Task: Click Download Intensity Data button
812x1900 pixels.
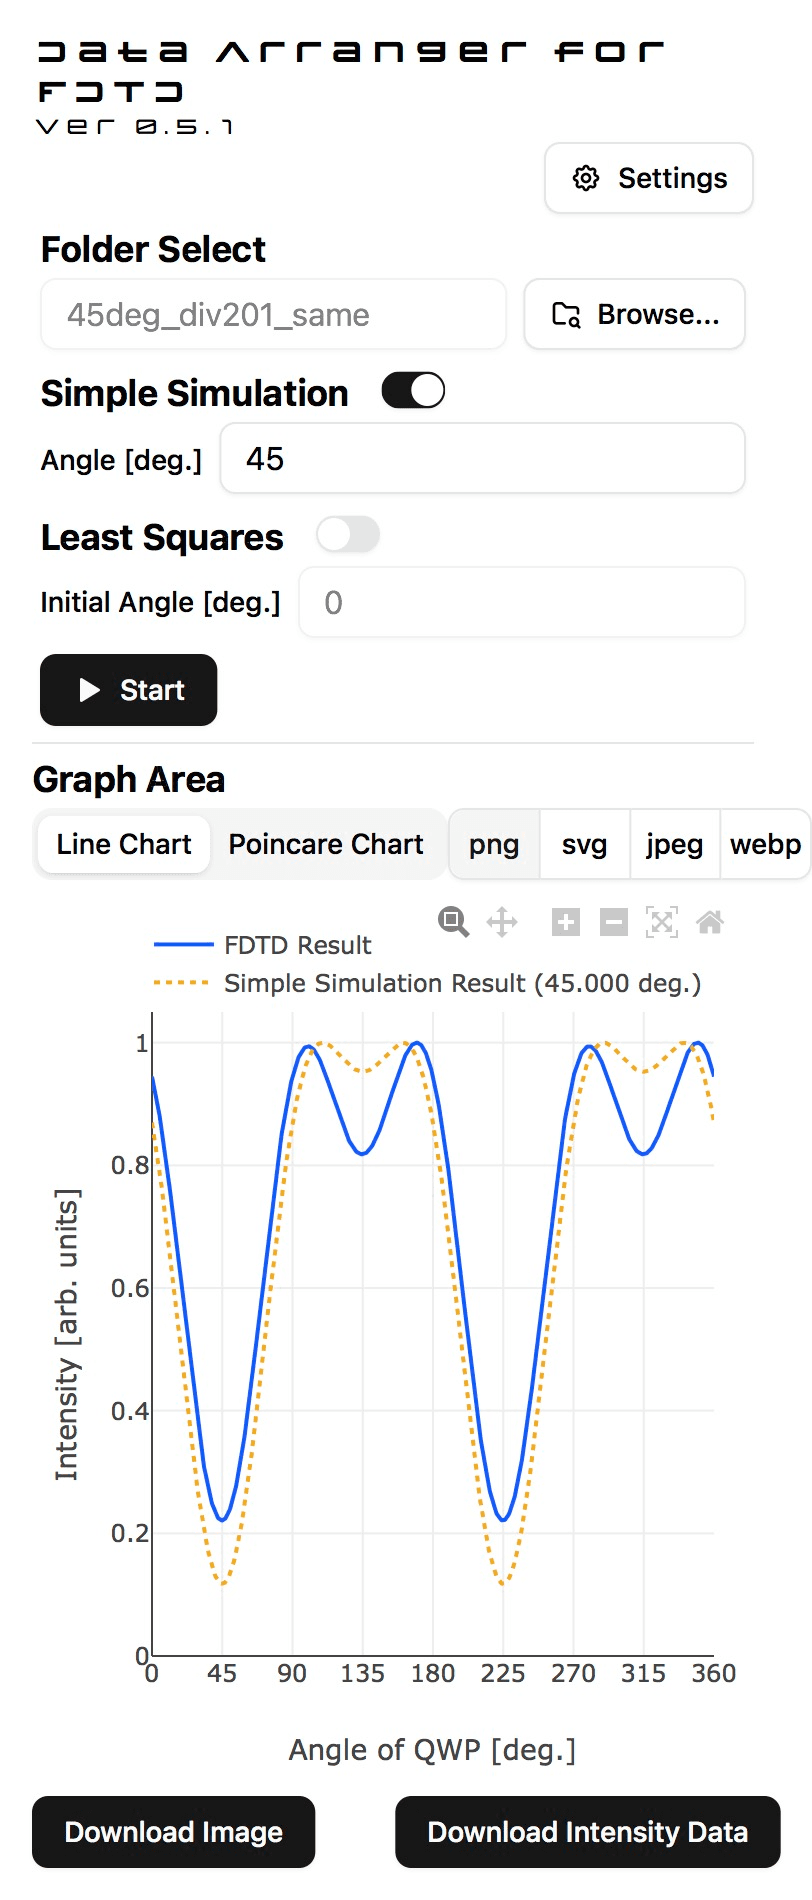Action: coord(587,1832)
